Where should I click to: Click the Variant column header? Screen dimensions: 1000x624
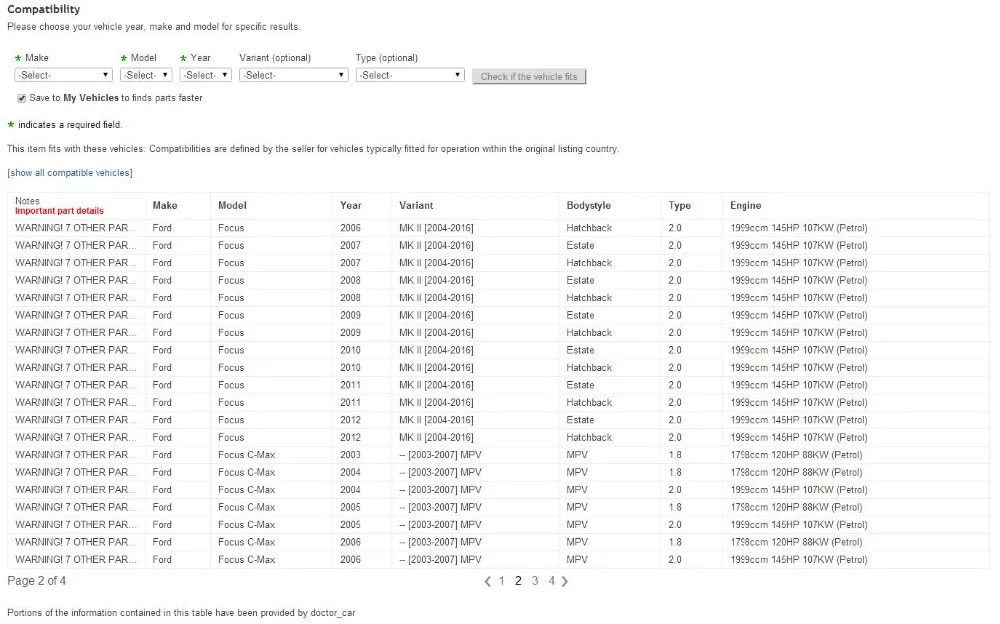[416, 205]
